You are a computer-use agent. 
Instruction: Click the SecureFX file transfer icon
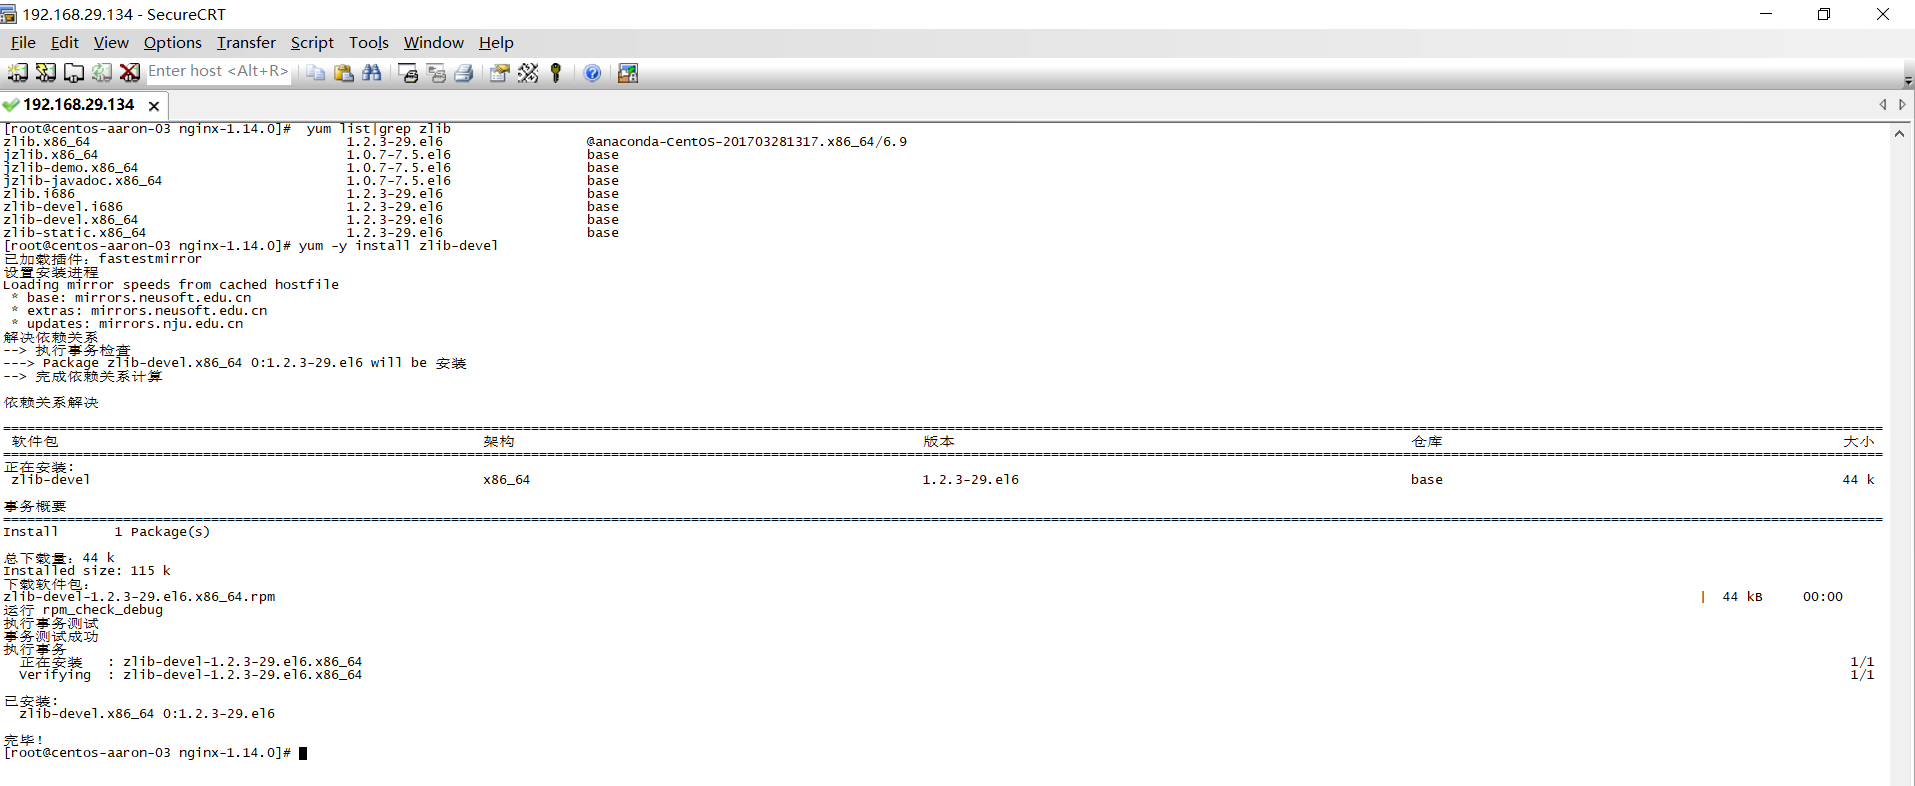(x=628, y=73)
